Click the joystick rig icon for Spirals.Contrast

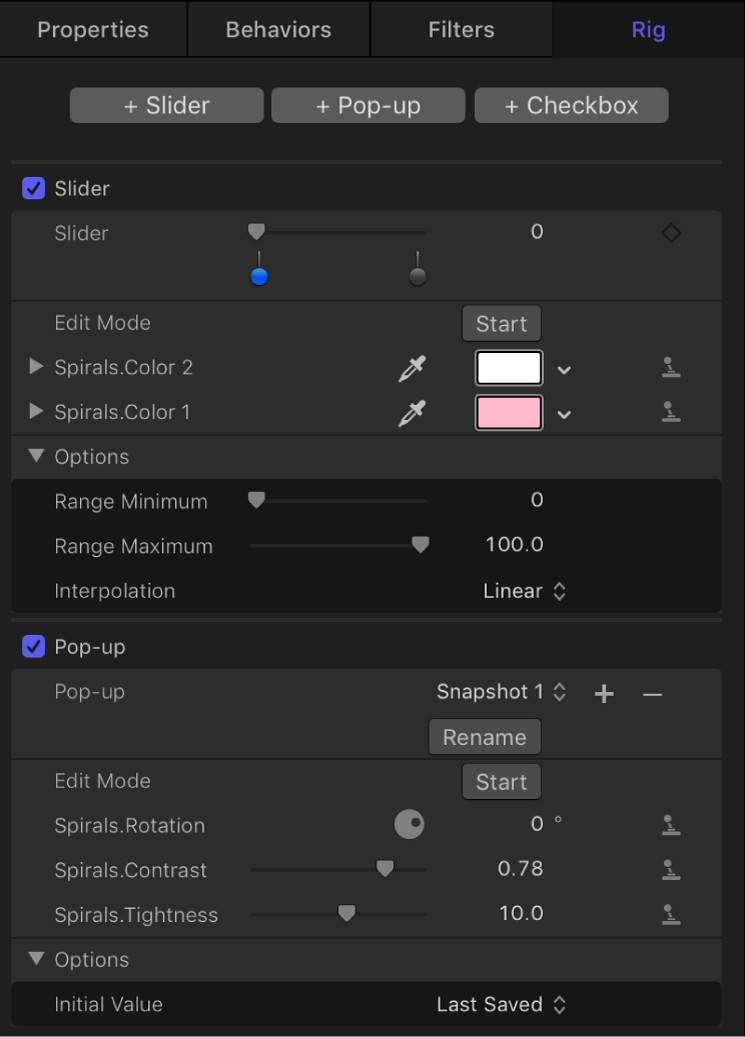tap(671, 869)
